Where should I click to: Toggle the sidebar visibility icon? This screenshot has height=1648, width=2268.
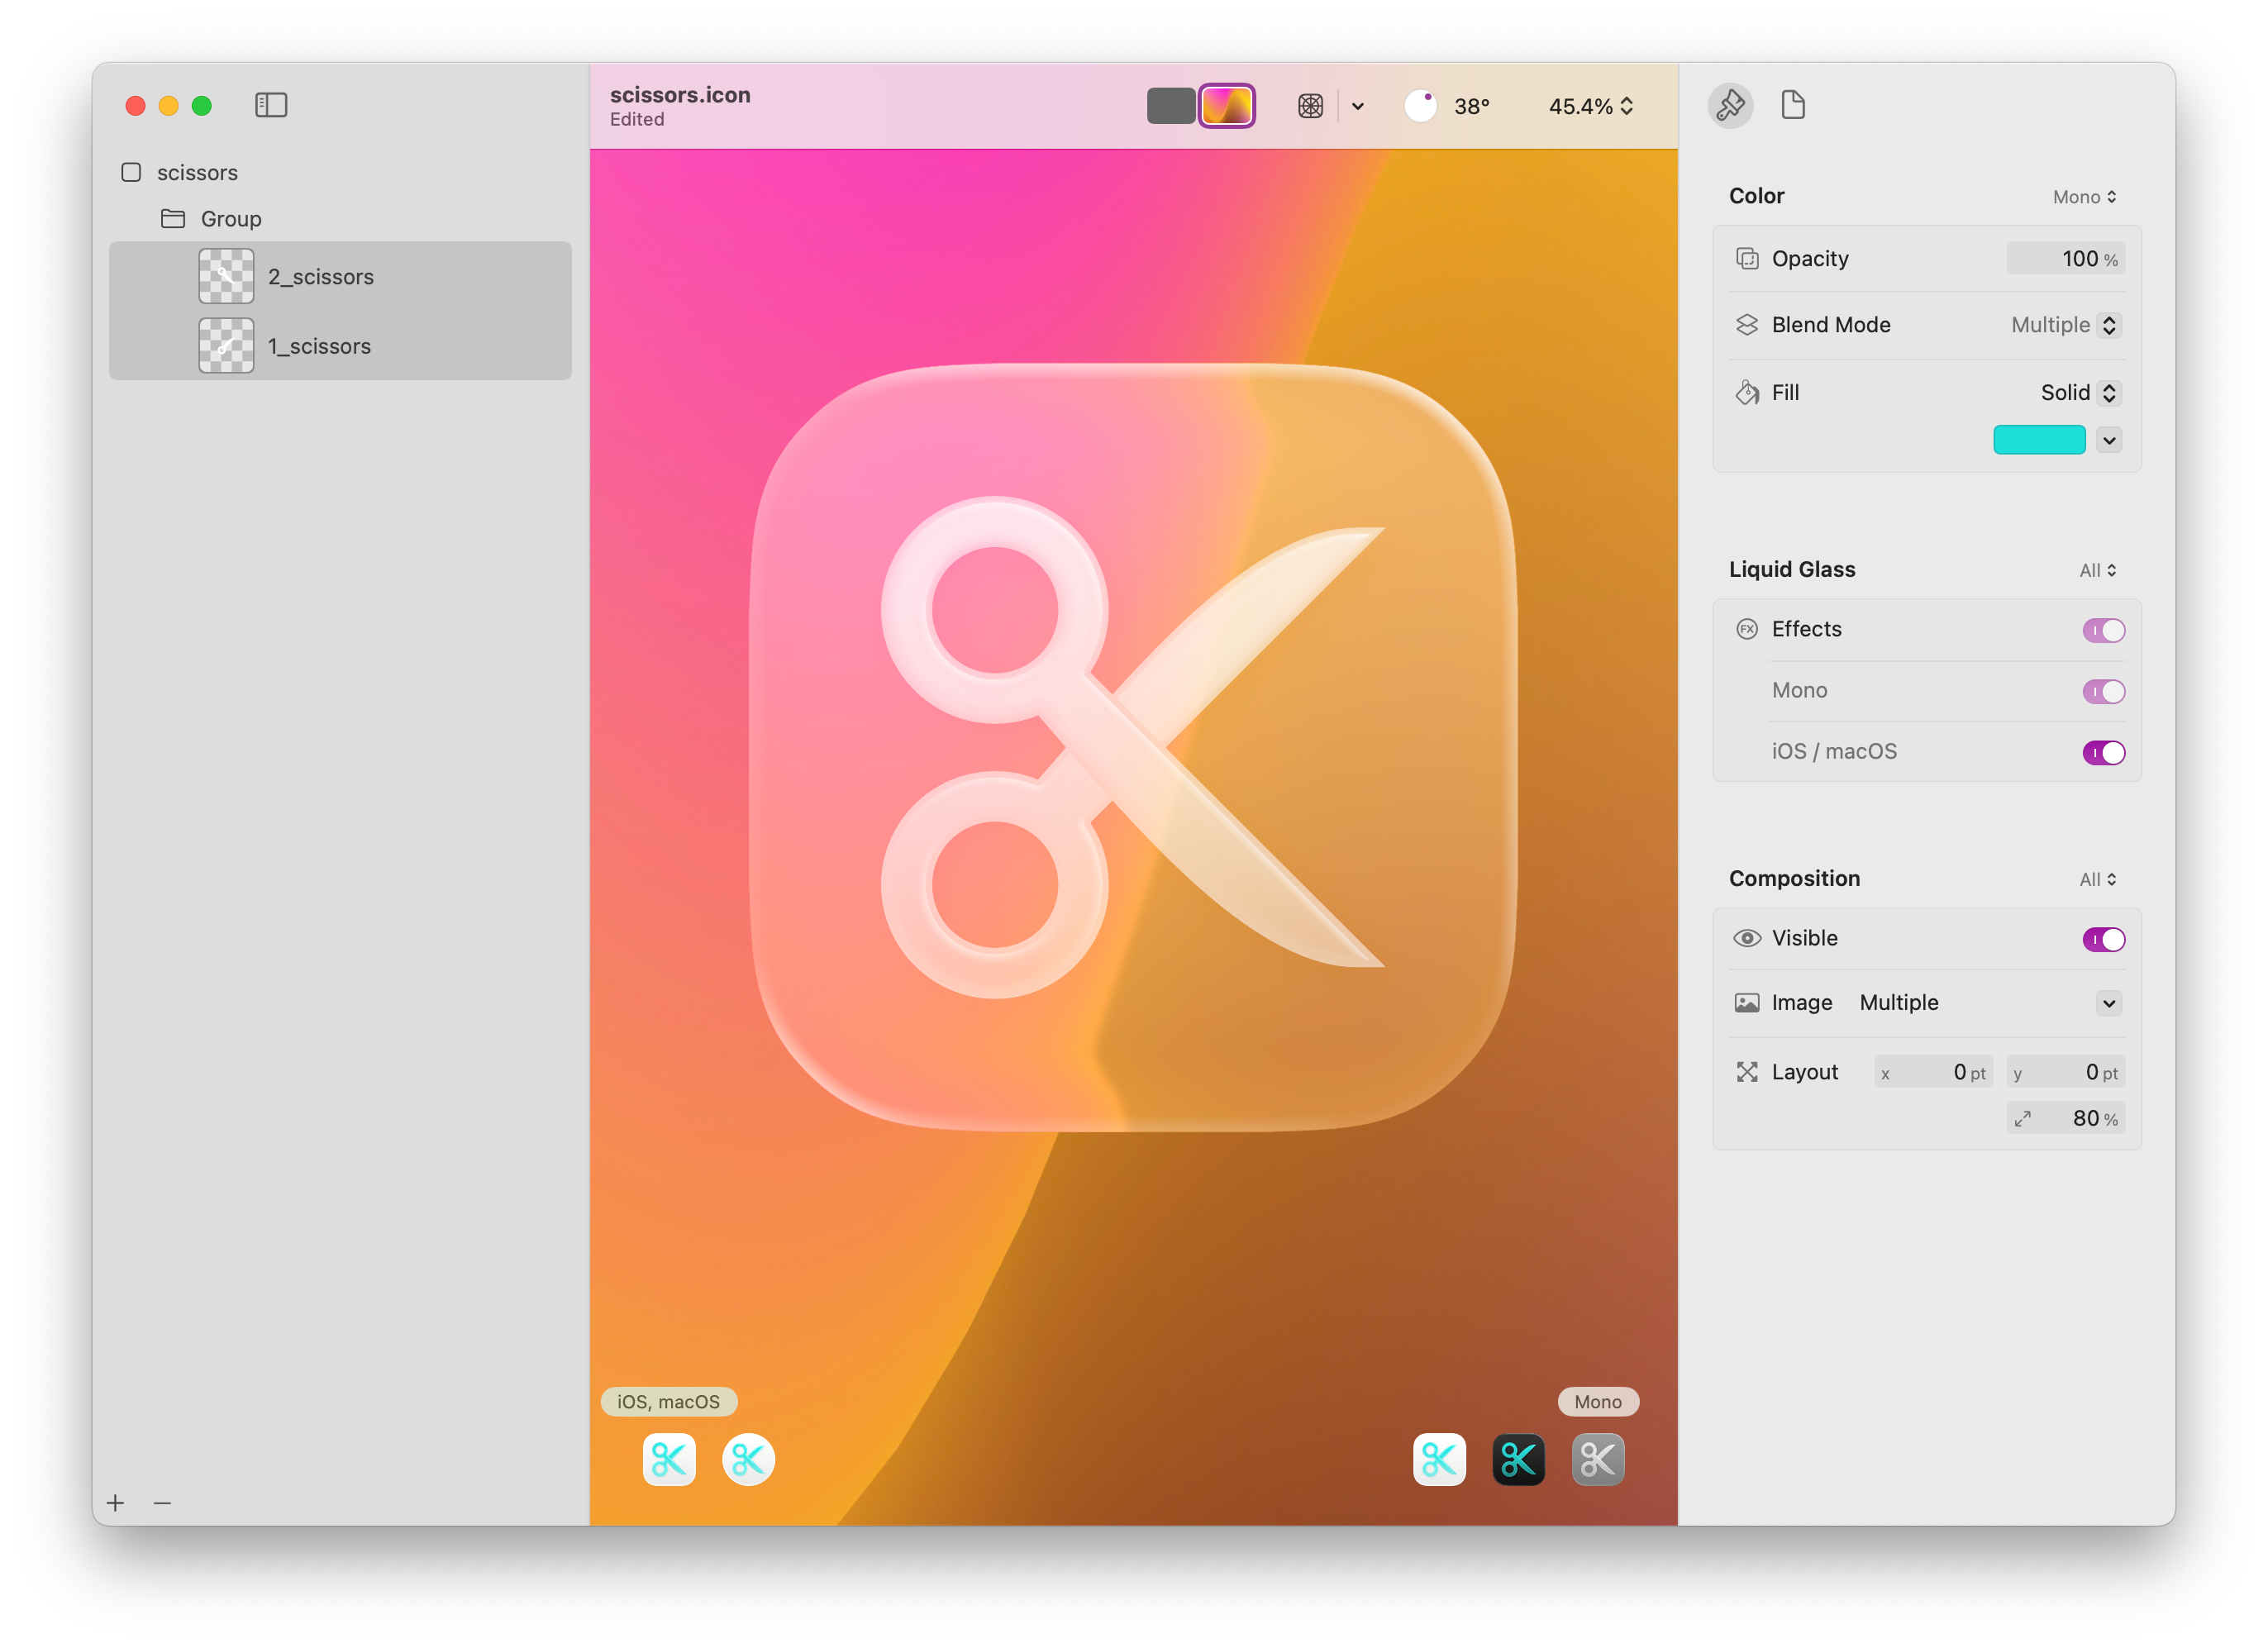click(x=271, y=105)
